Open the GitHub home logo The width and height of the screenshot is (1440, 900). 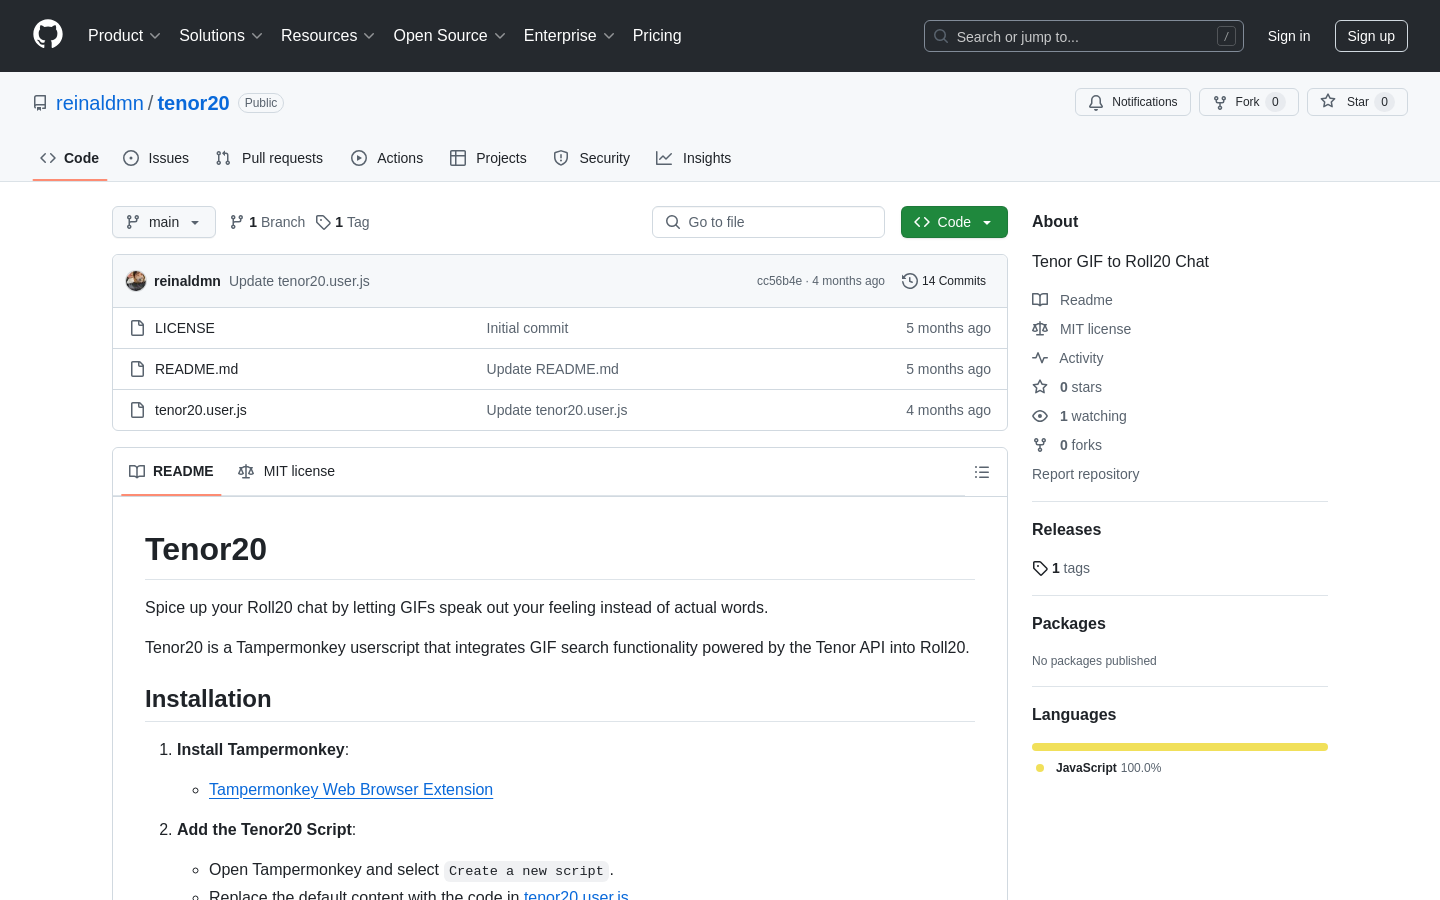(48, 35)
